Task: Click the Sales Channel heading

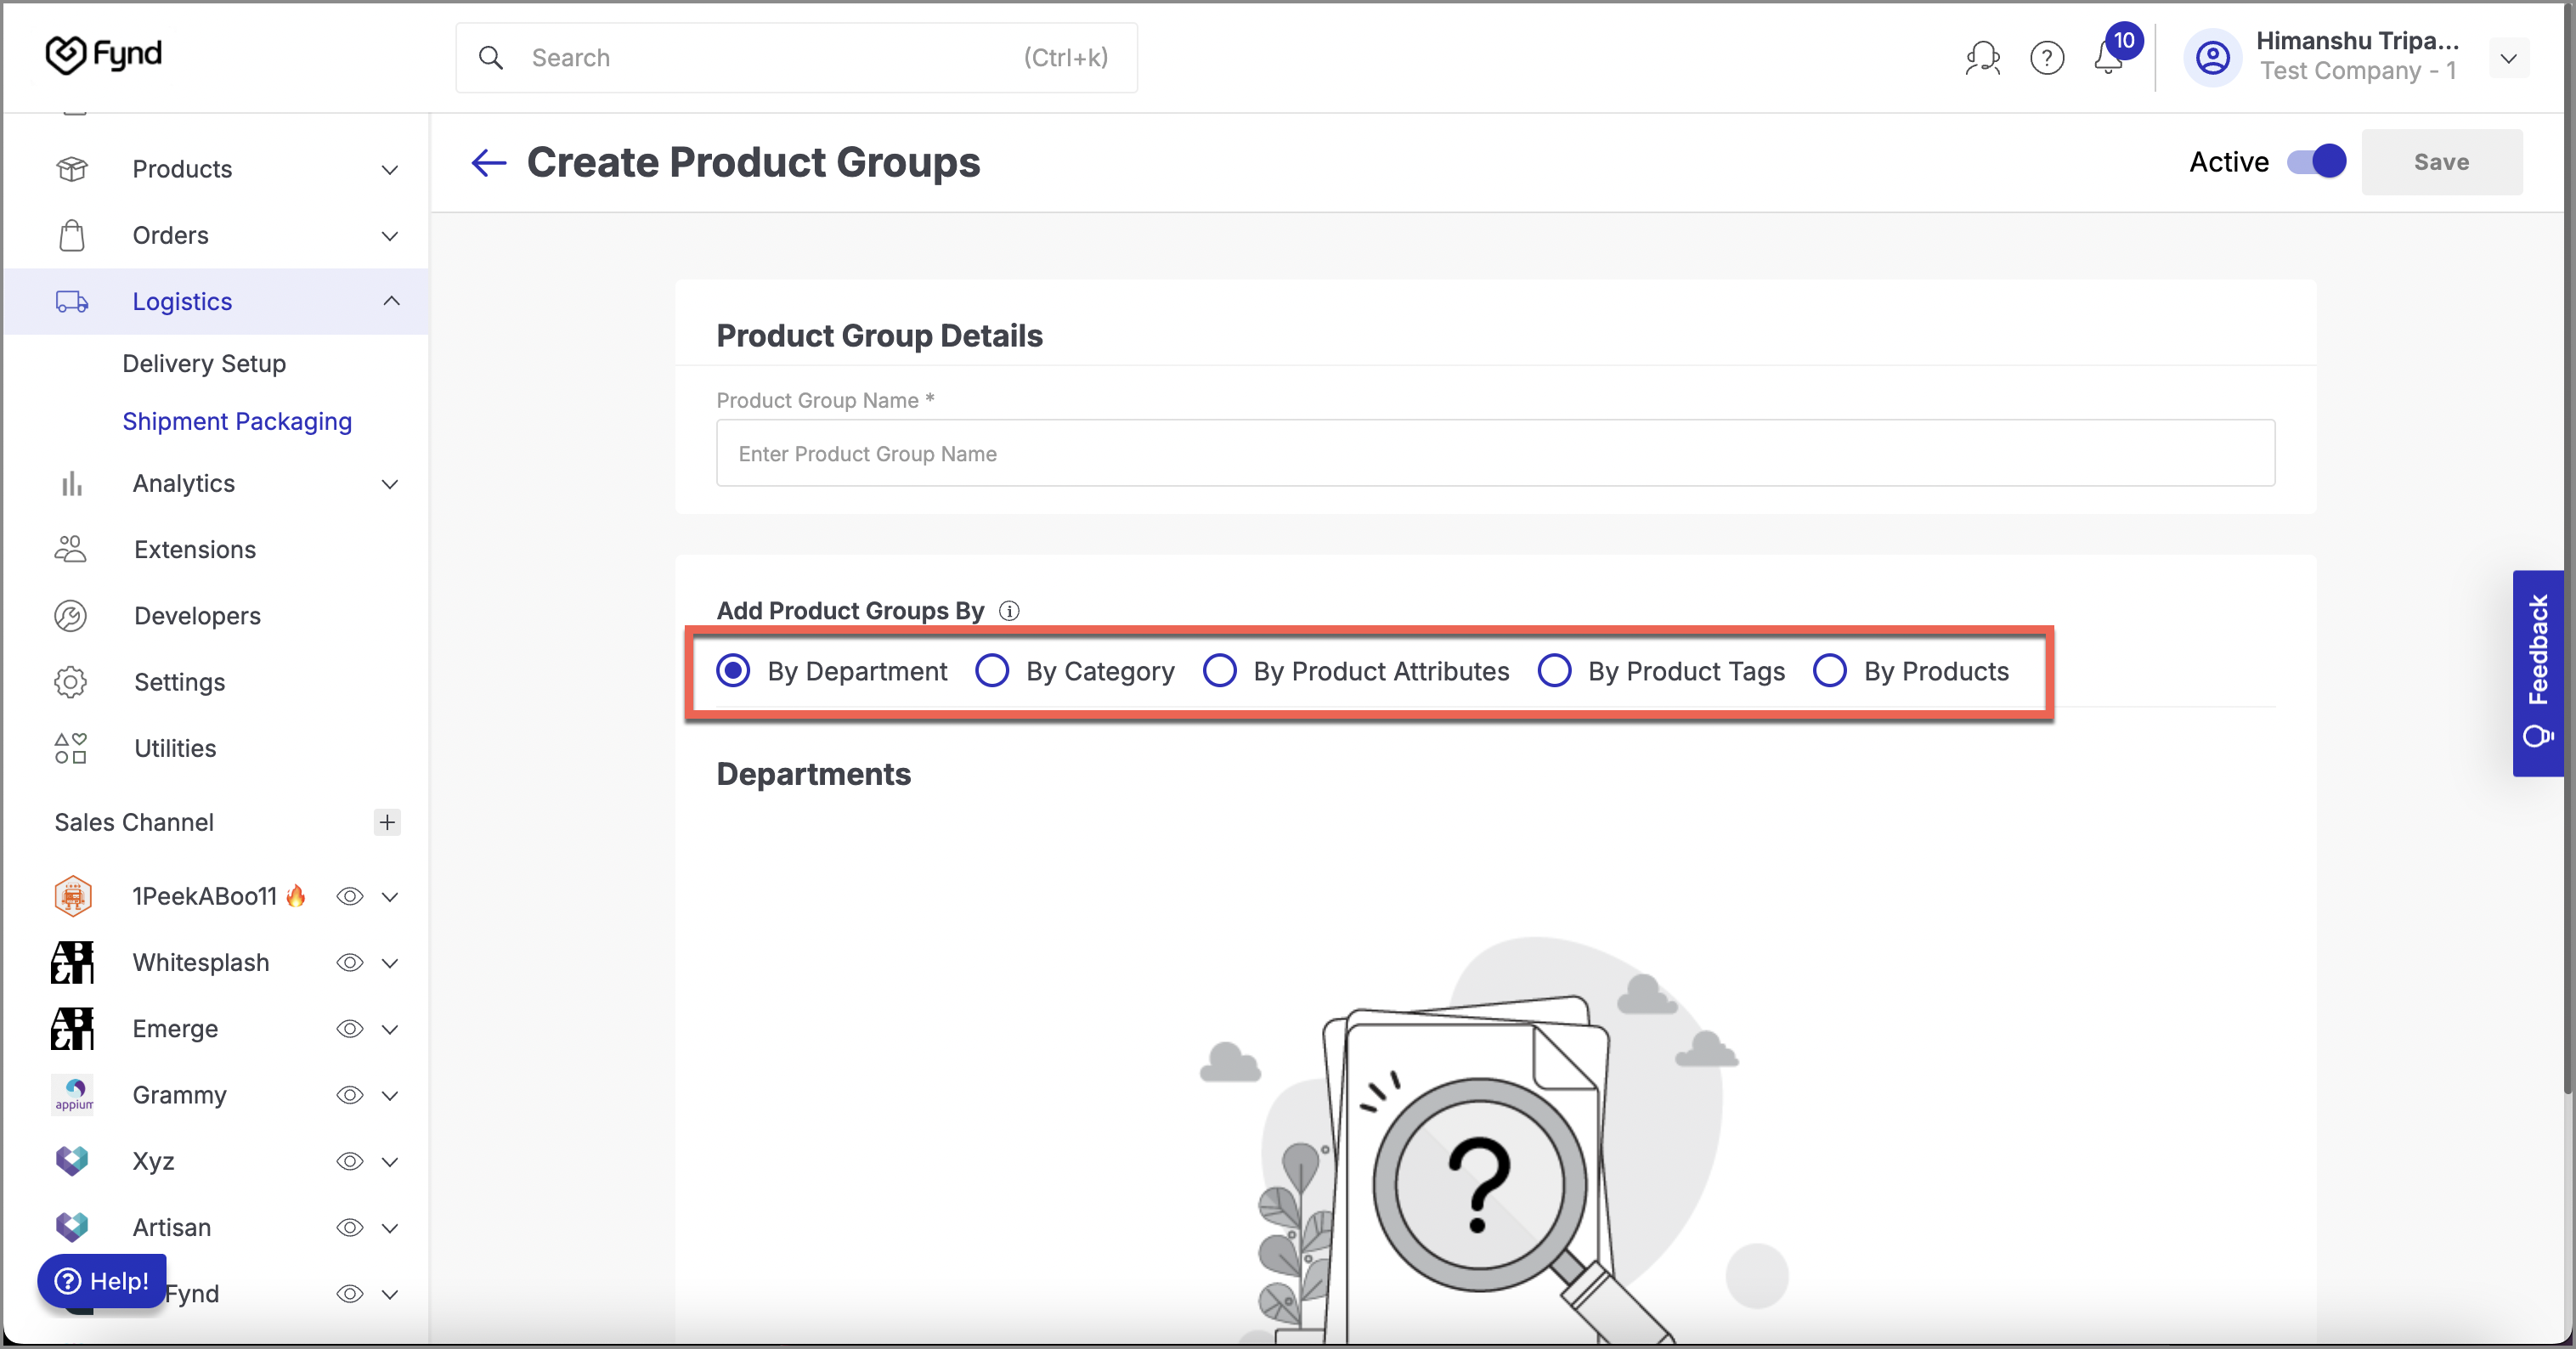Action: (134, 822)
